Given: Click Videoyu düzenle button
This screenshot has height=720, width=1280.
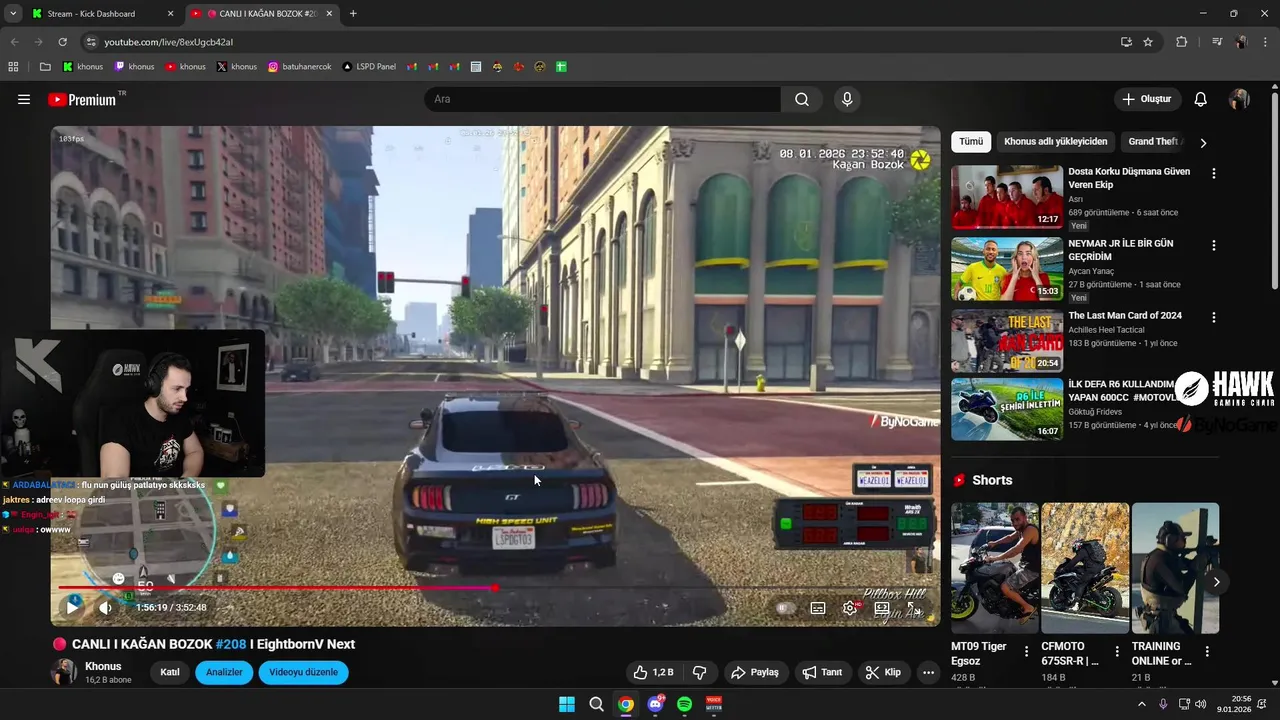Looking at the screenshot, I should pos(303,672).
